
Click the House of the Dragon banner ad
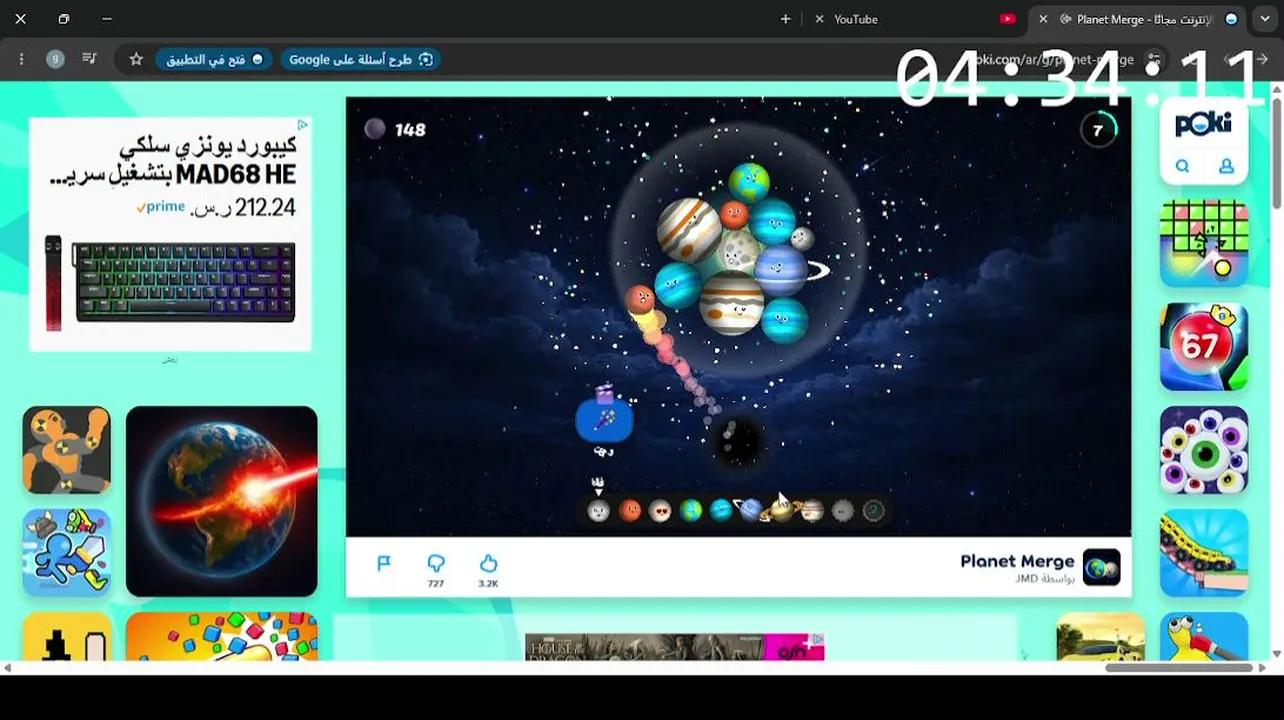point(675,647)
